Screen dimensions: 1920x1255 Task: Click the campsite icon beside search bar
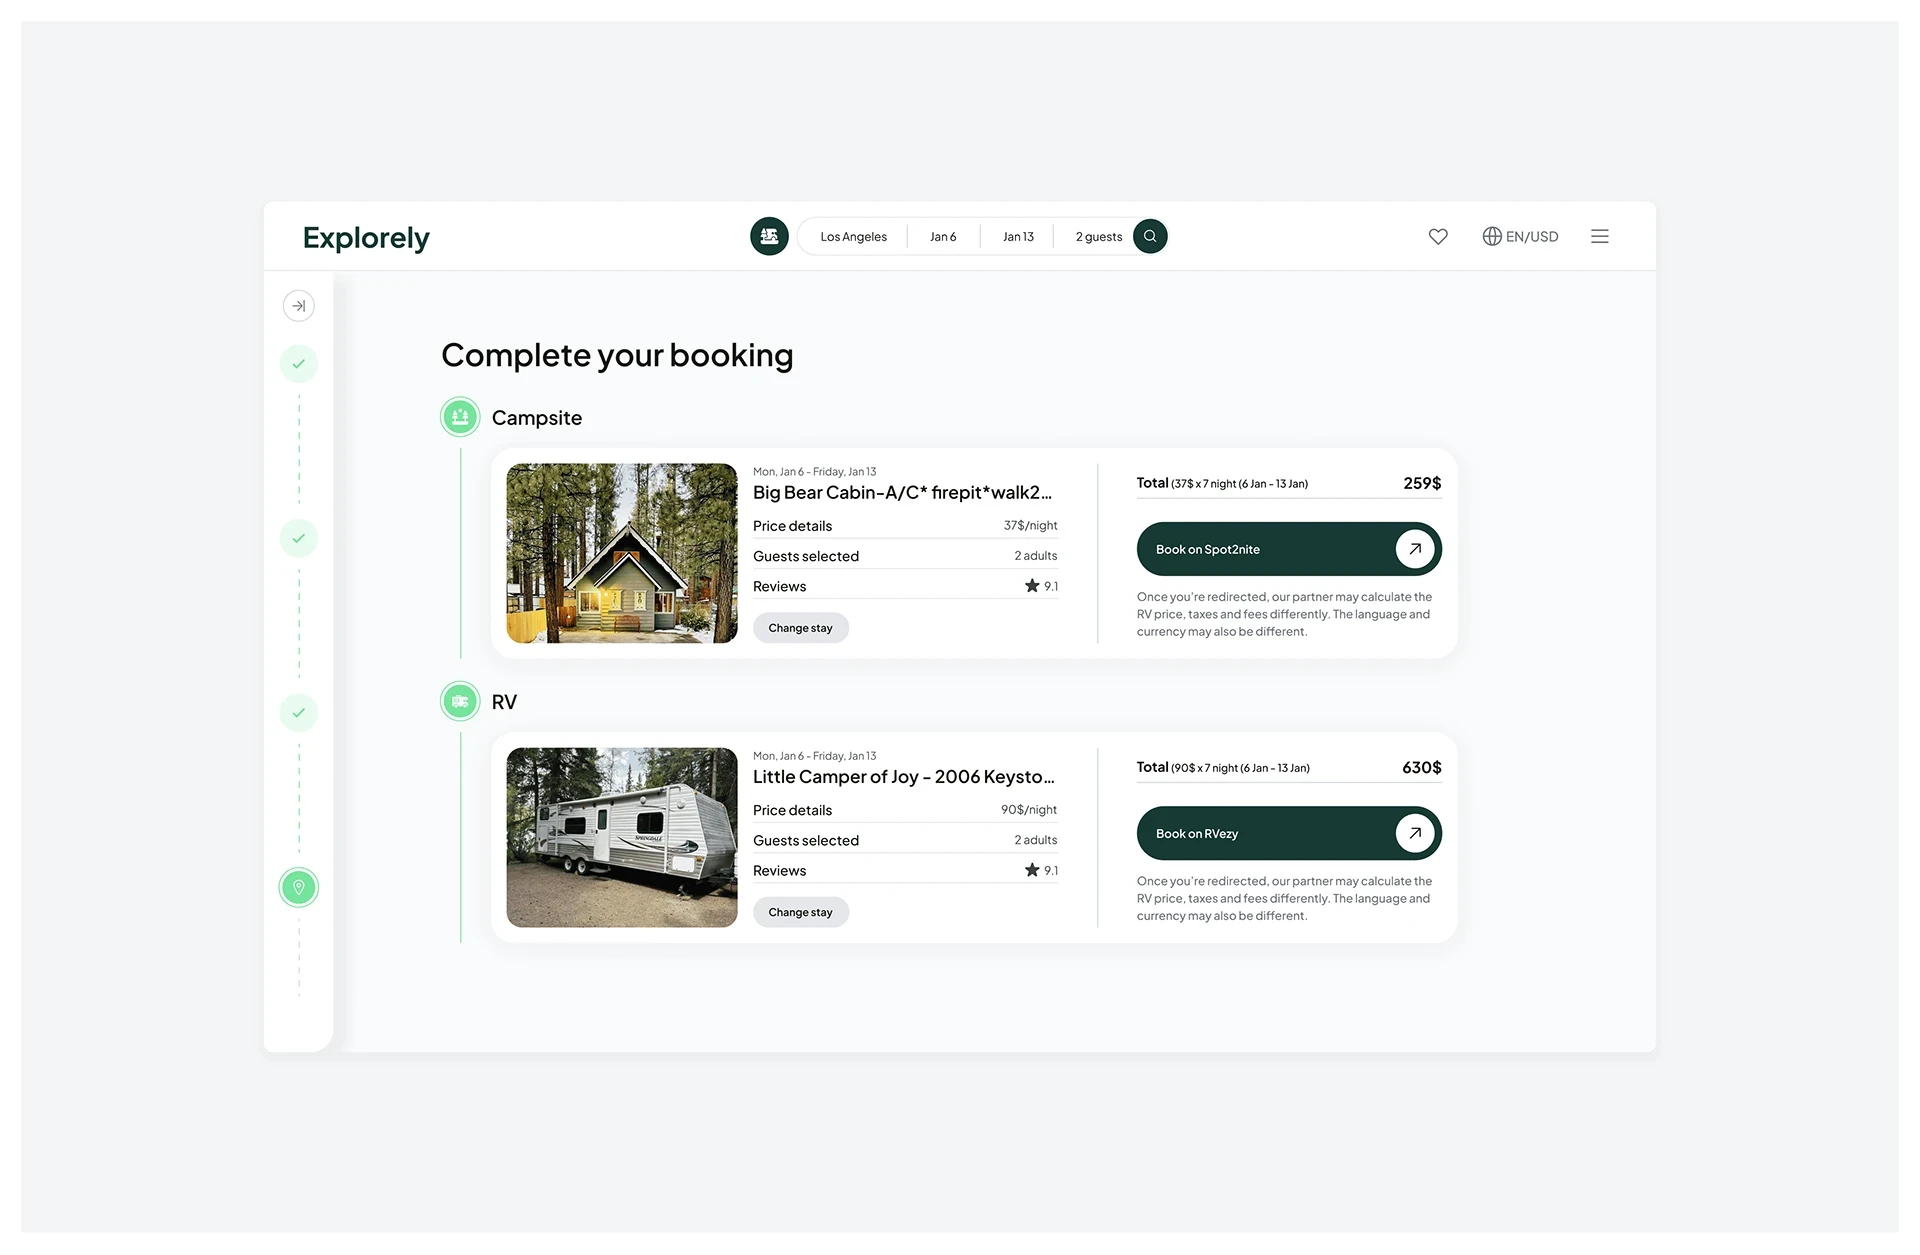coord(769,236)
